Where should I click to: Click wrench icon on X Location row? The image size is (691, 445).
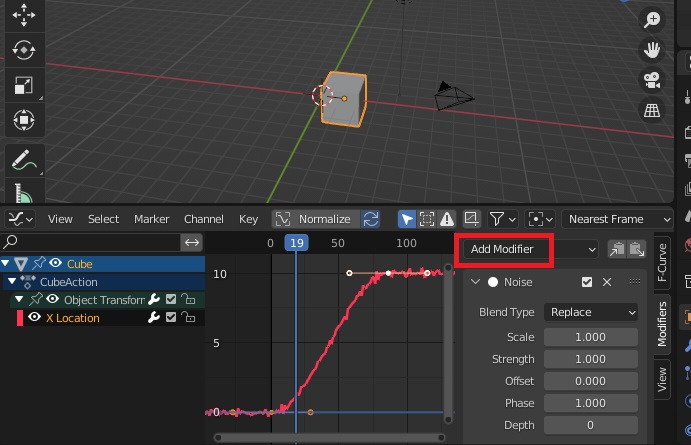pyautogui.click(x=154, y=318)
